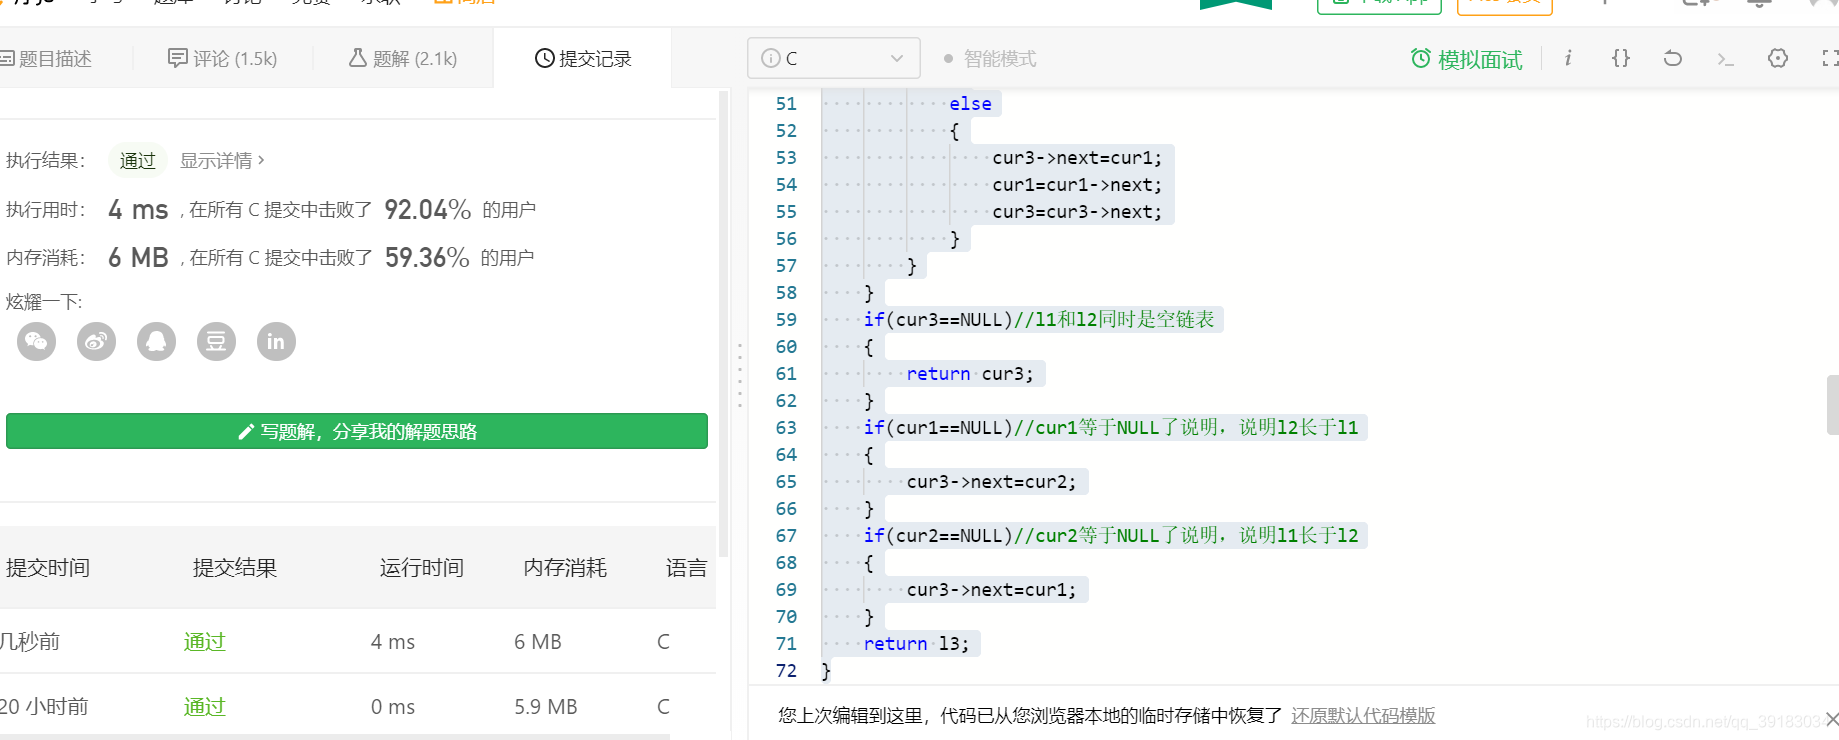Click code line number 71
This screenshot has height=740, width=1839.
point(786,644)
